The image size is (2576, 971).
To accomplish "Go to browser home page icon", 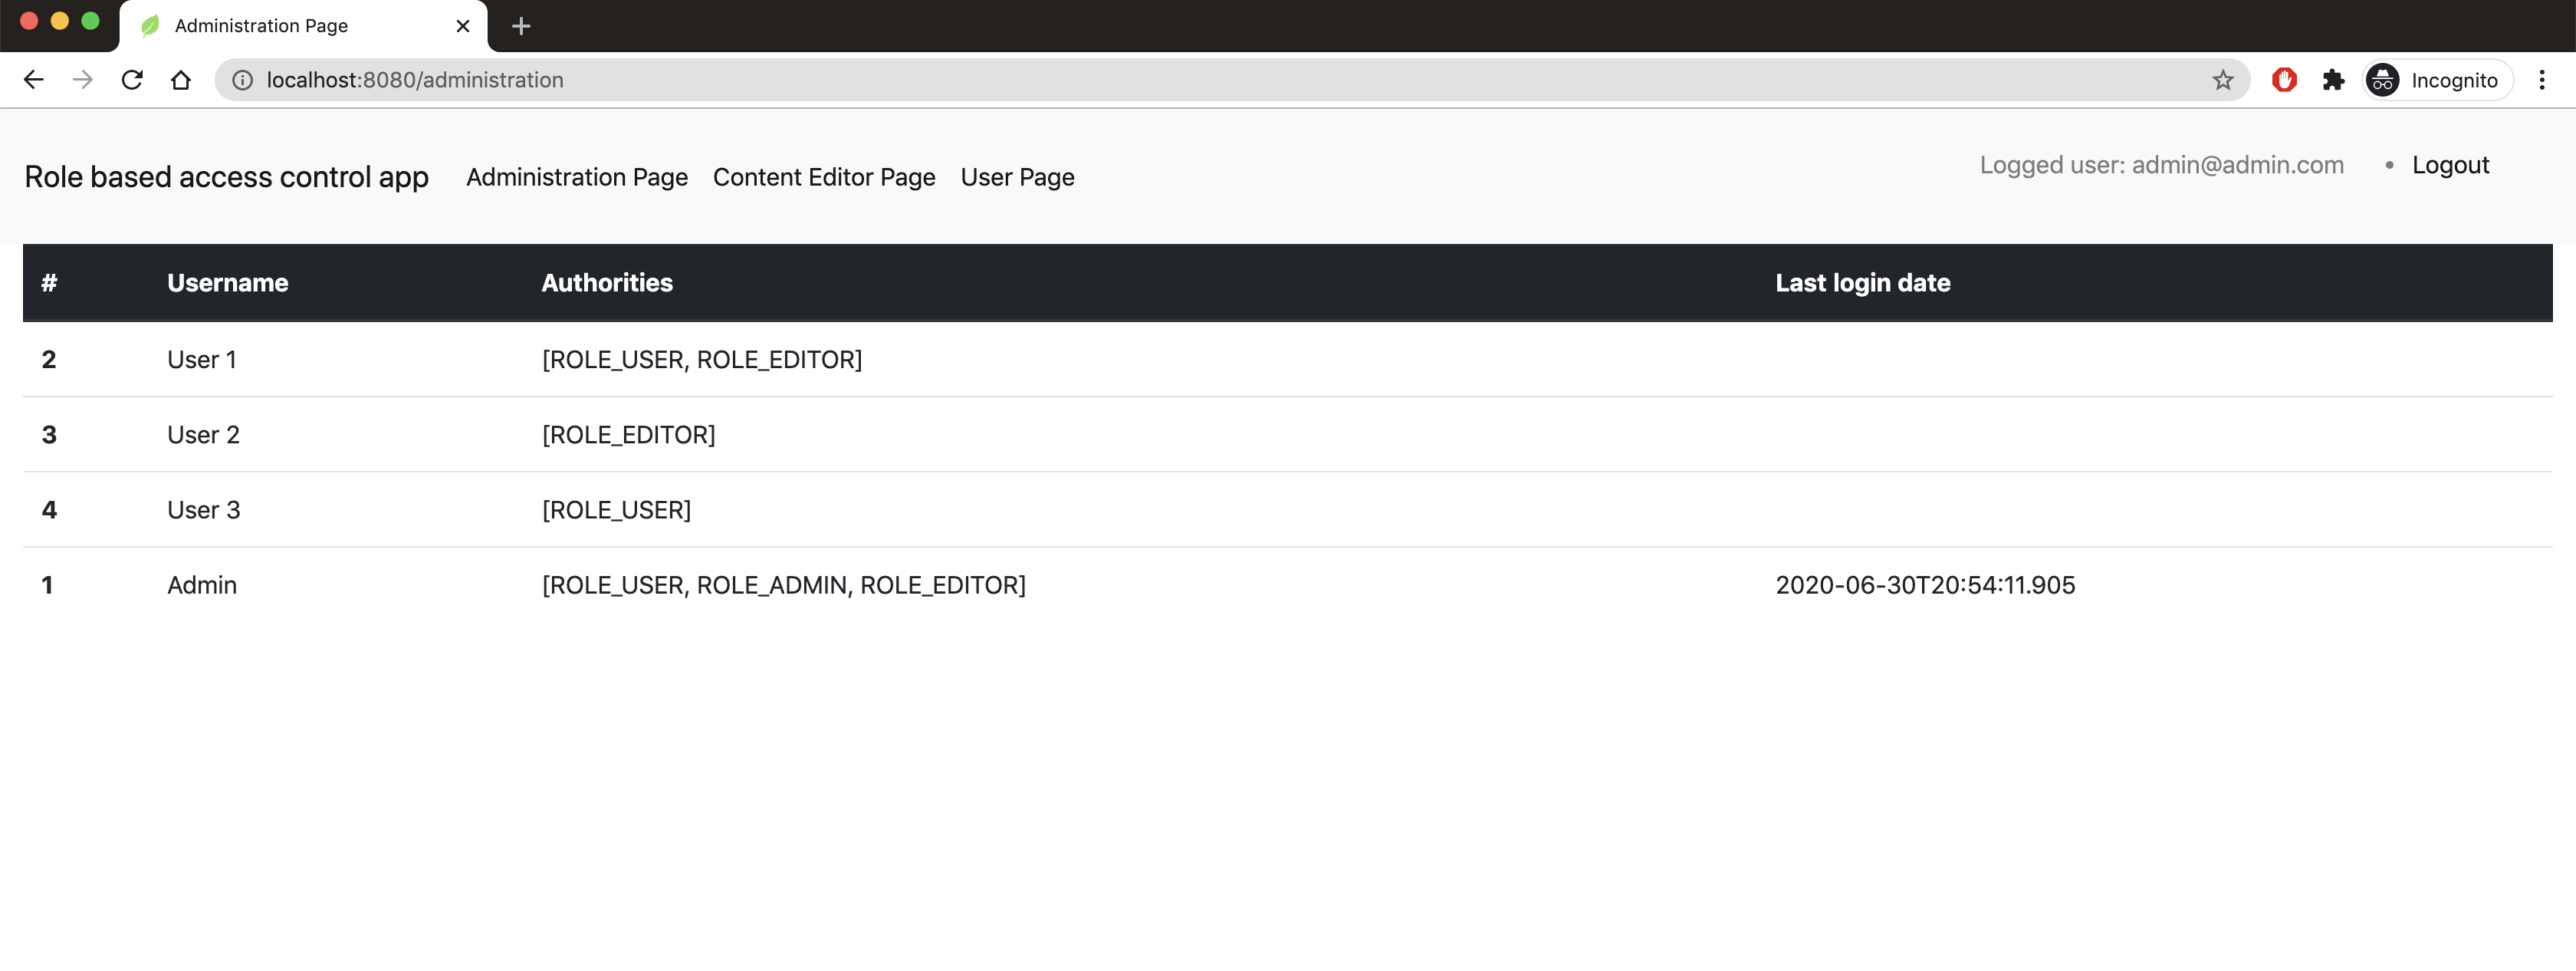I will tap(181, 80).
